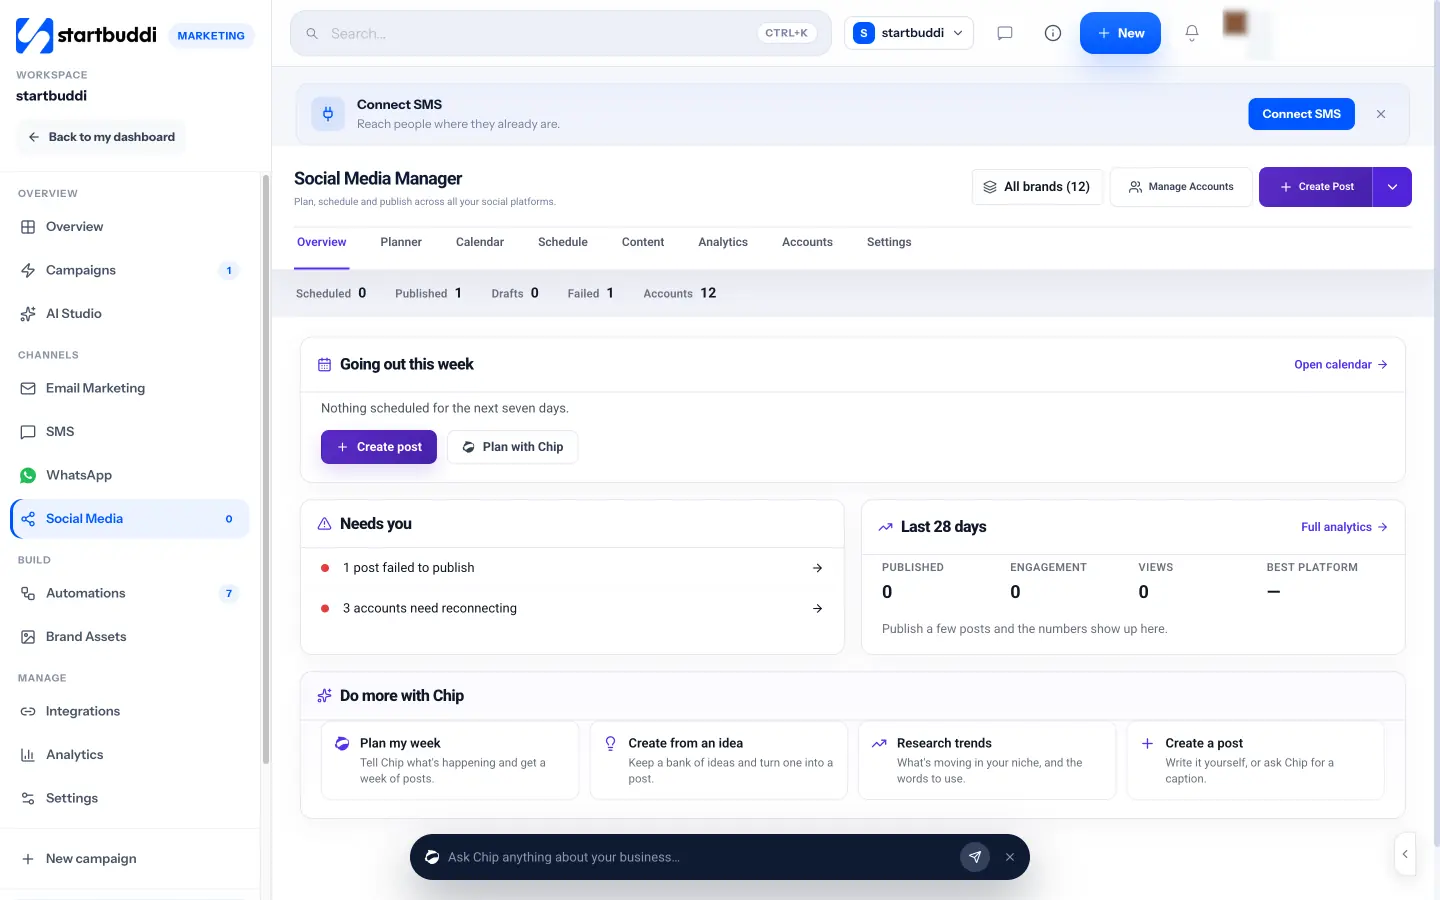Open Full analytics link
Viewport: 1440px width, 900px height.
(1344, 527)
